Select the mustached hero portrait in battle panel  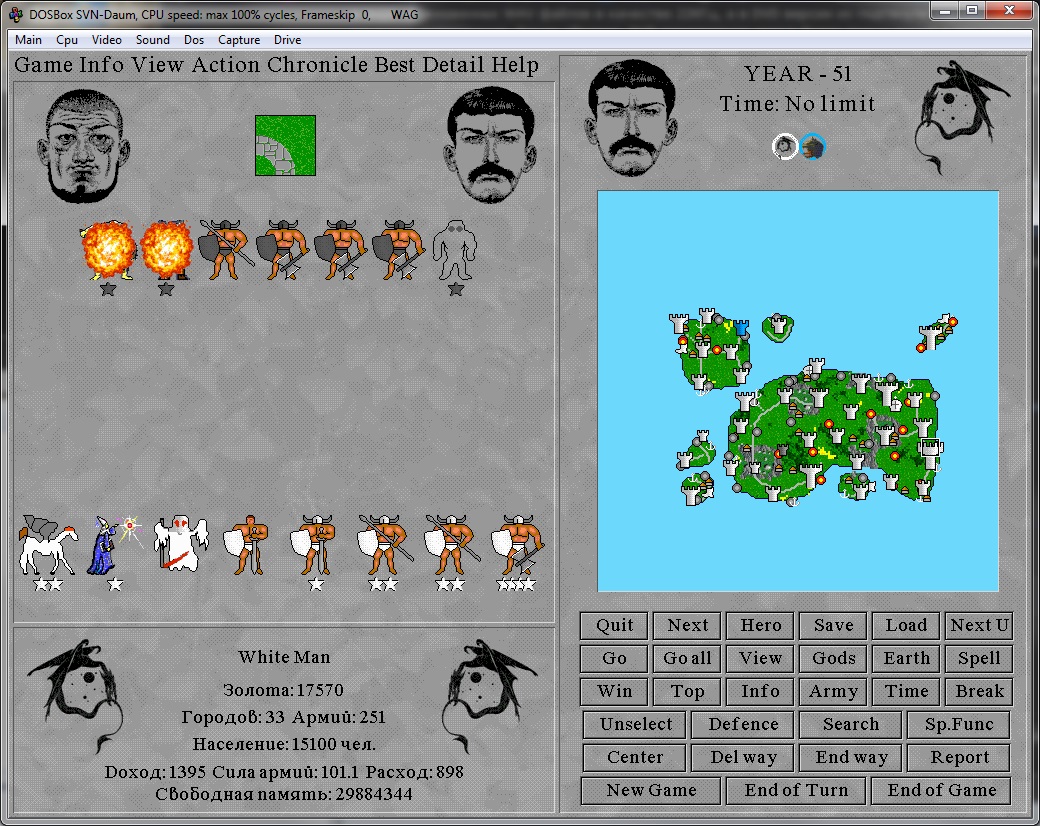[491, 145]
